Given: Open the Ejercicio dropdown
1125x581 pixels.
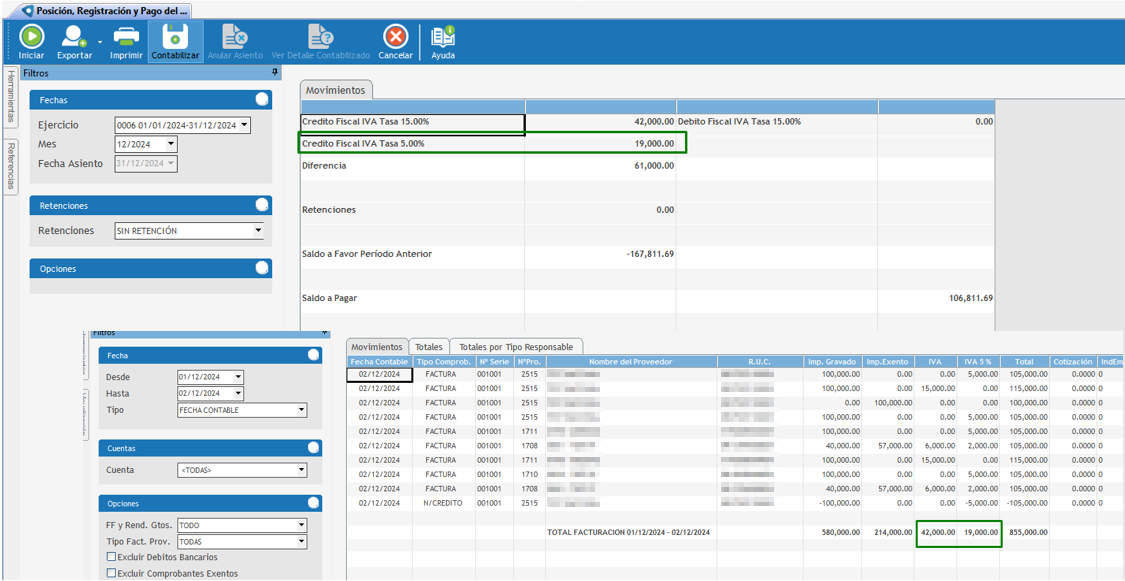Looking at the screenshot, I should pyautogui.click(x=245, y=126).
